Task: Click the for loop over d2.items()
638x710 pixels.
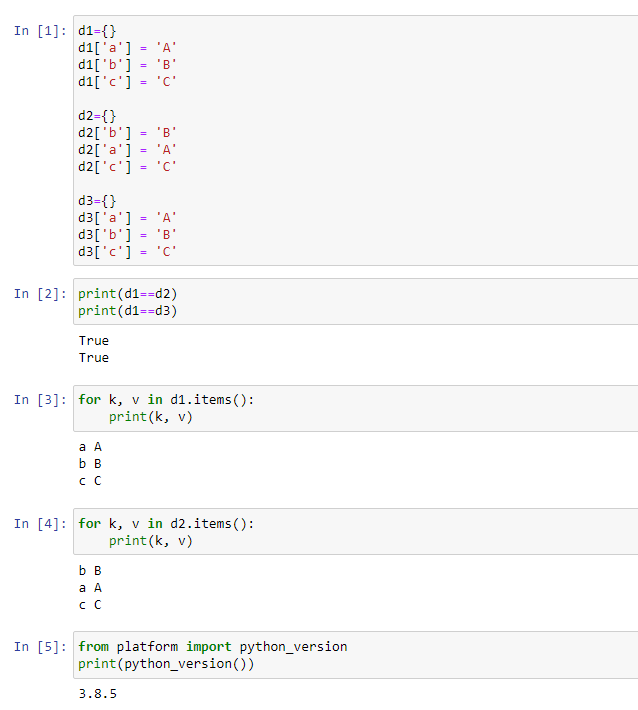Action: click(166, 523)
